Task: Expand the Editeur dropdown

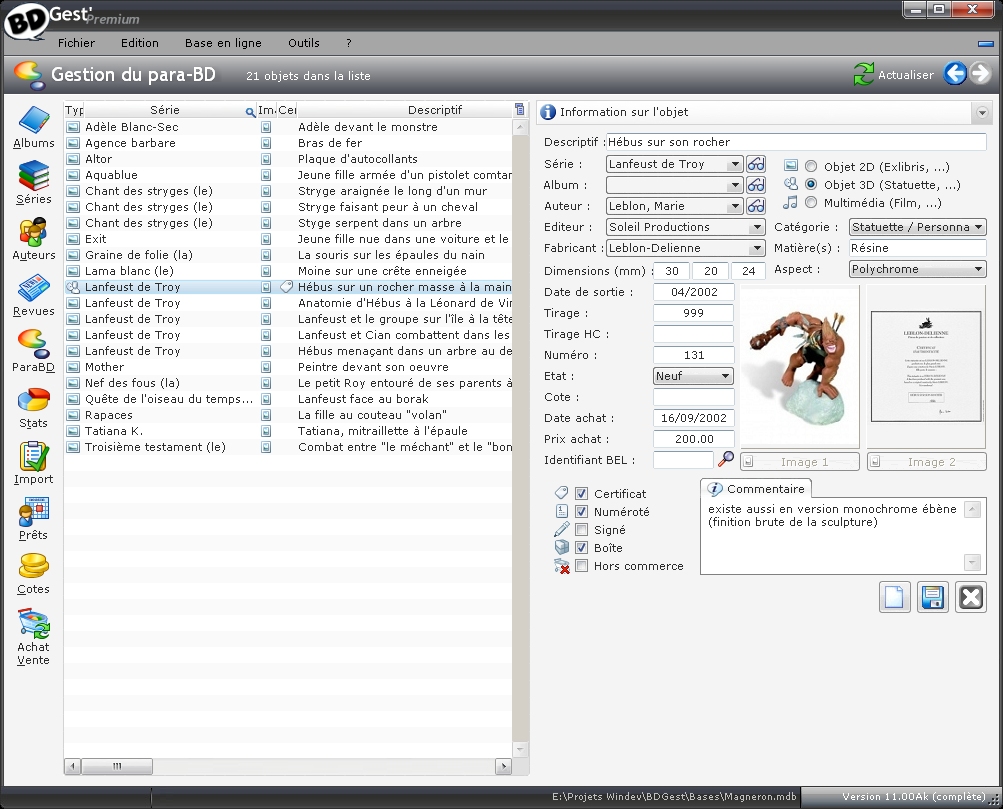Action: 756,227
